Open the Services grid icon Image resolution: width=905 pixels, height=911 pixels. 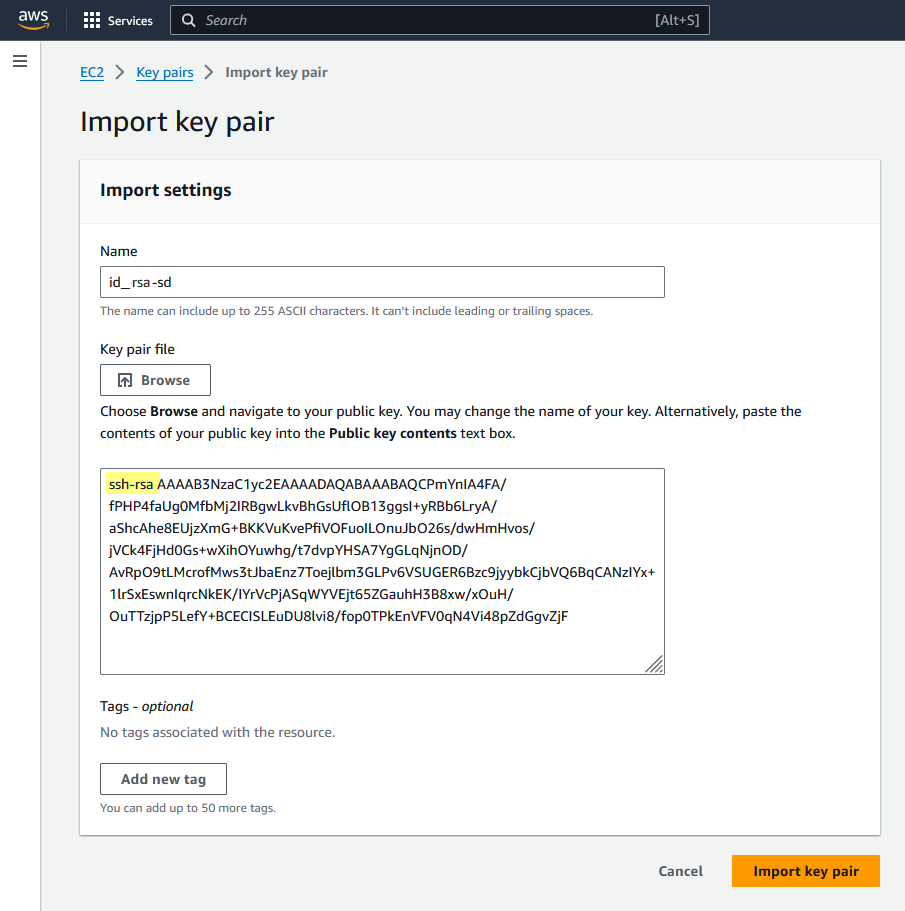[92, 20]
